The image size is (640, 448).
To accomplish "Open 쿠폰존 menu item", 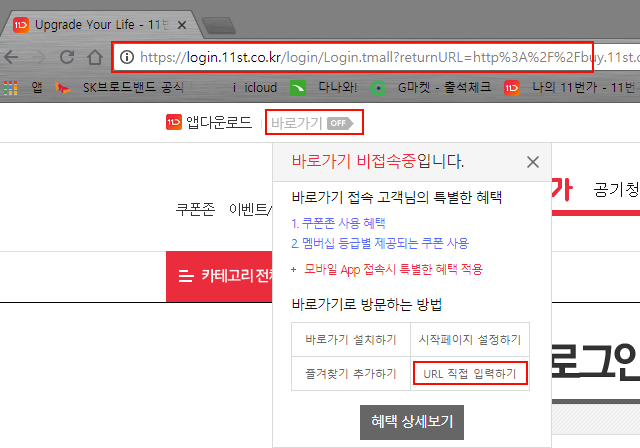I will (195, 209).
